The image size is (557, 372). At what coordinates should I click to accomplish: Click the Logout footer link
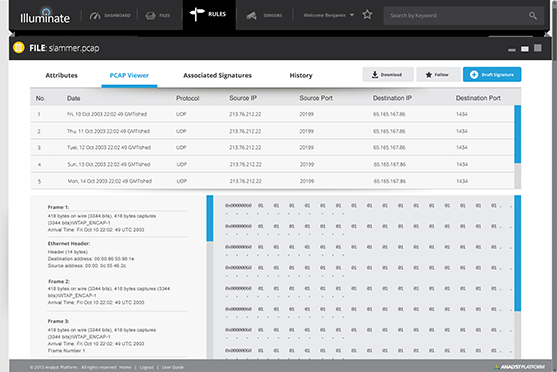(x=146, y=367)
